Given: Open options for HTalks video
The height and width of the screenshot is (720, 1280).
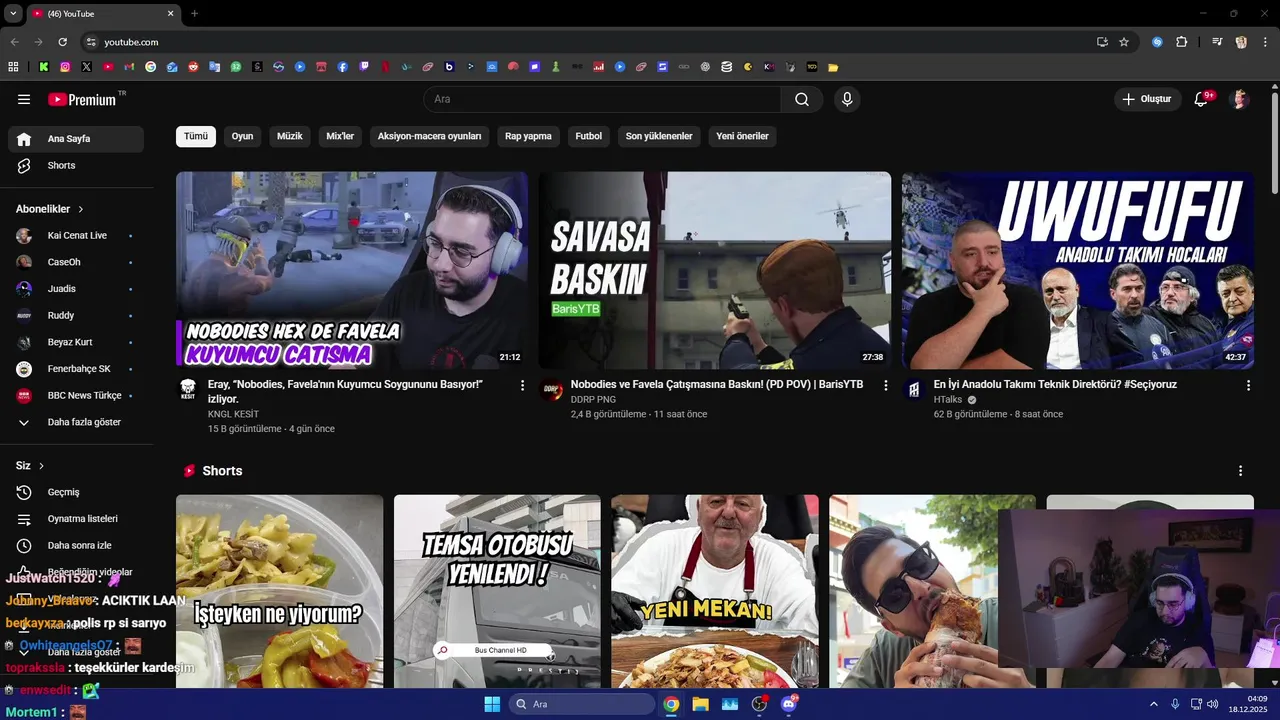Looking at the screenshot, I should pos(1248,385).
